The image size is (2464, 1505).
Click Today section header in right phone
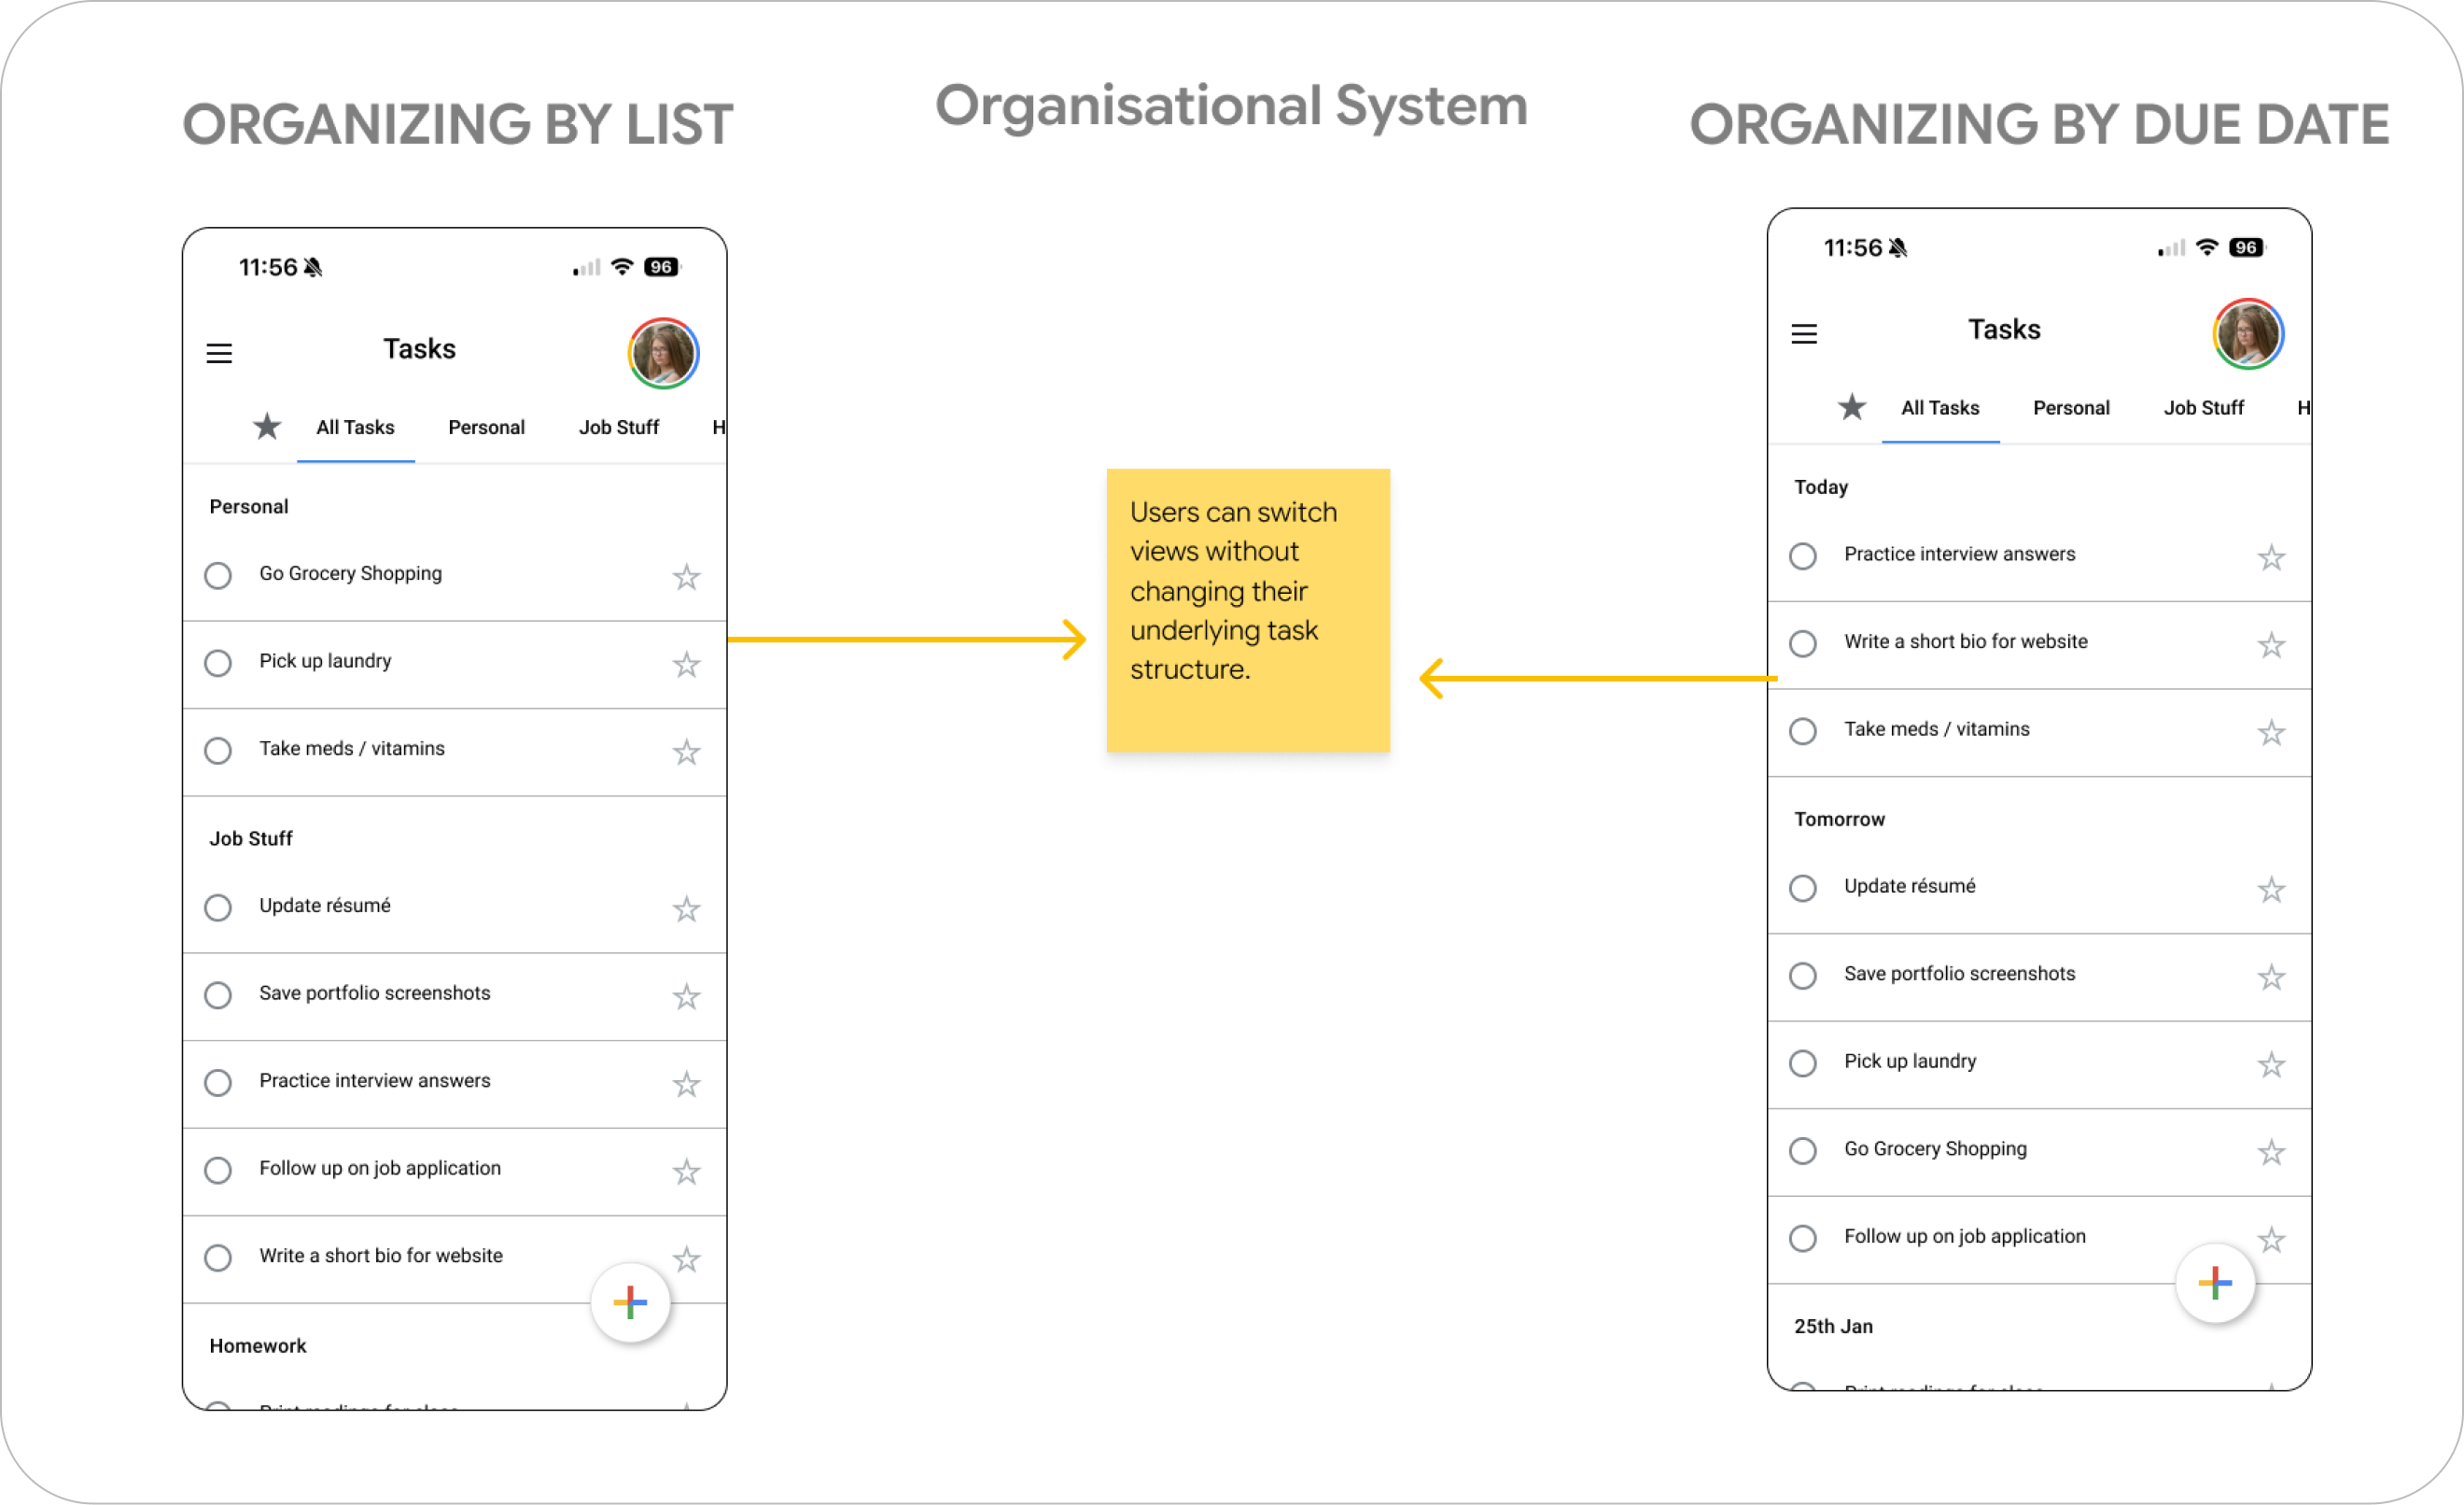(x=1821, y=487)
